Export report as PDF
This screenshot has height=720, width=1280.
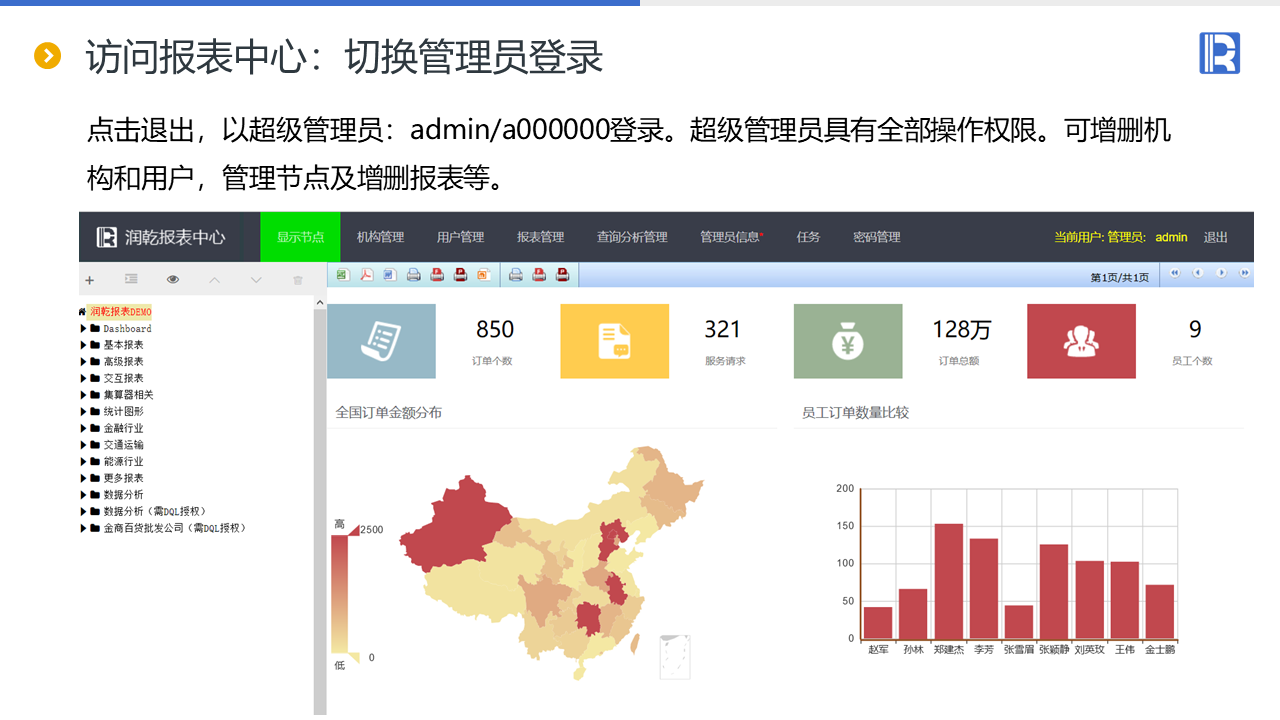pos(367,275)
